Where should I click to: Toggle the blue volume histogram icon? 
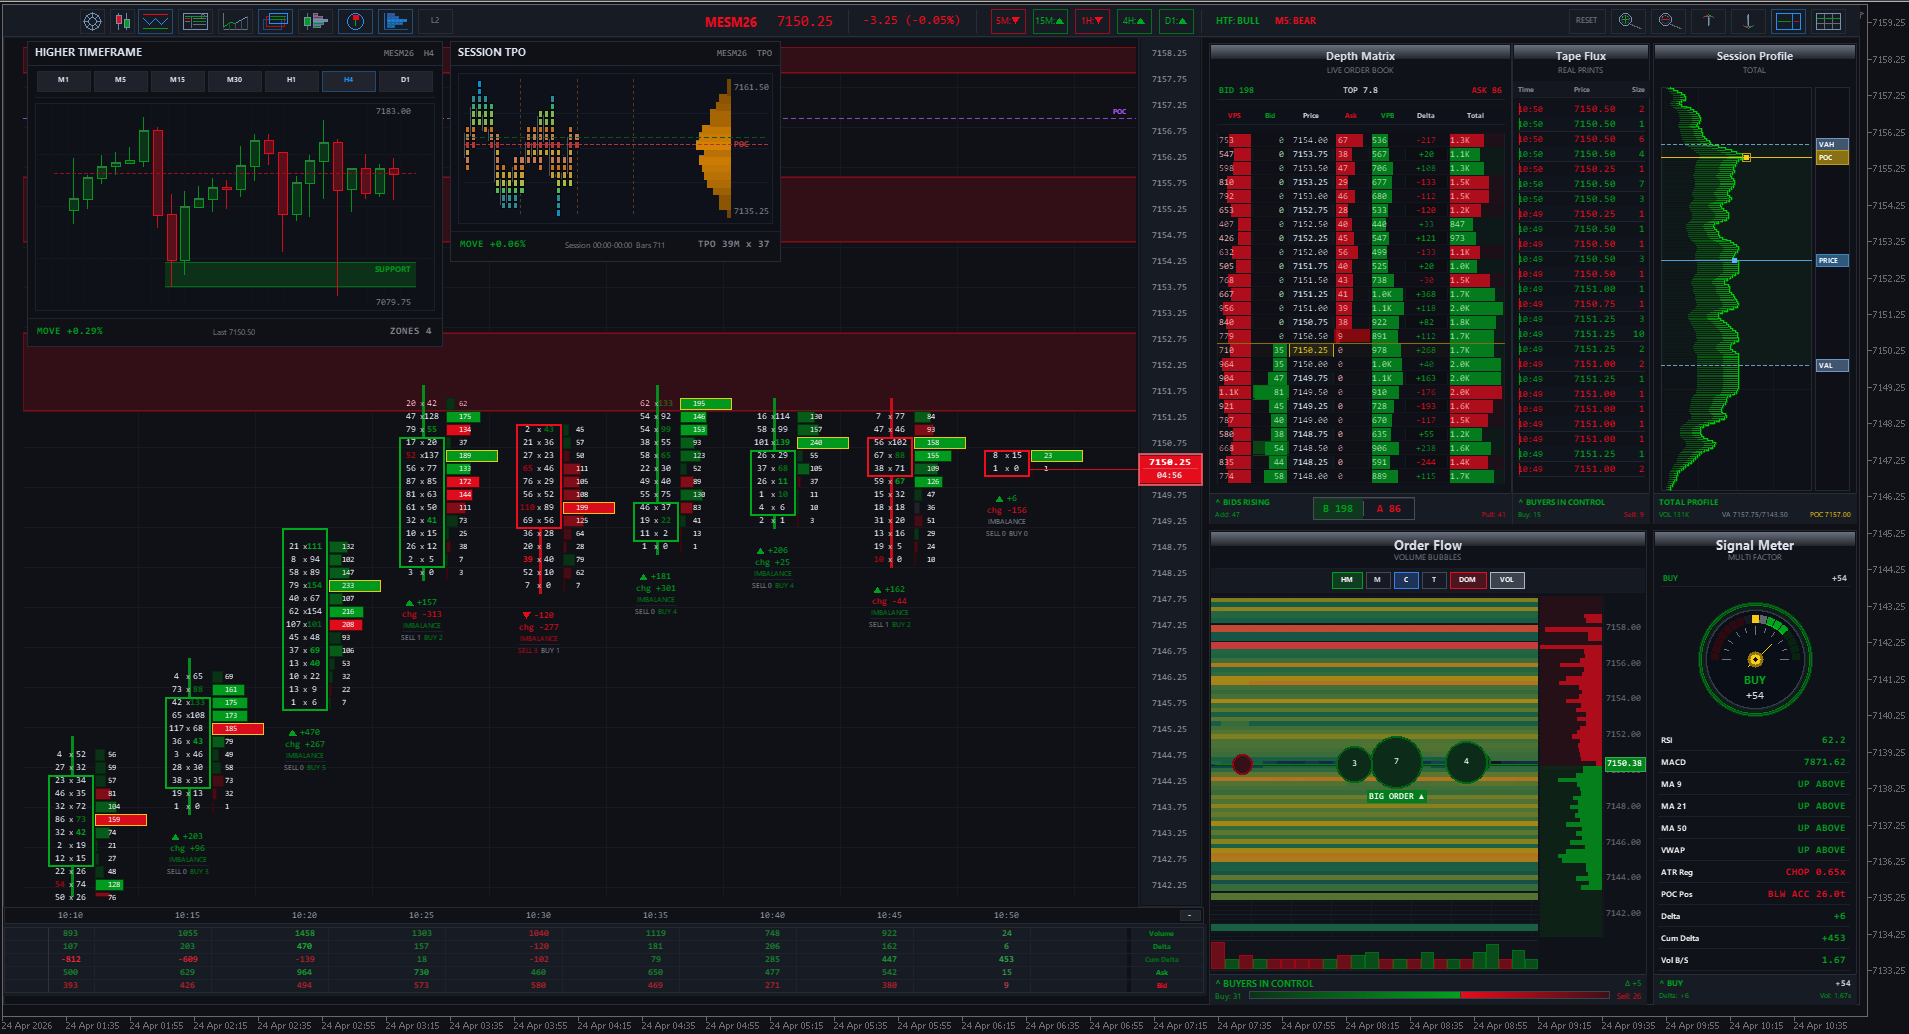[395, 21]
